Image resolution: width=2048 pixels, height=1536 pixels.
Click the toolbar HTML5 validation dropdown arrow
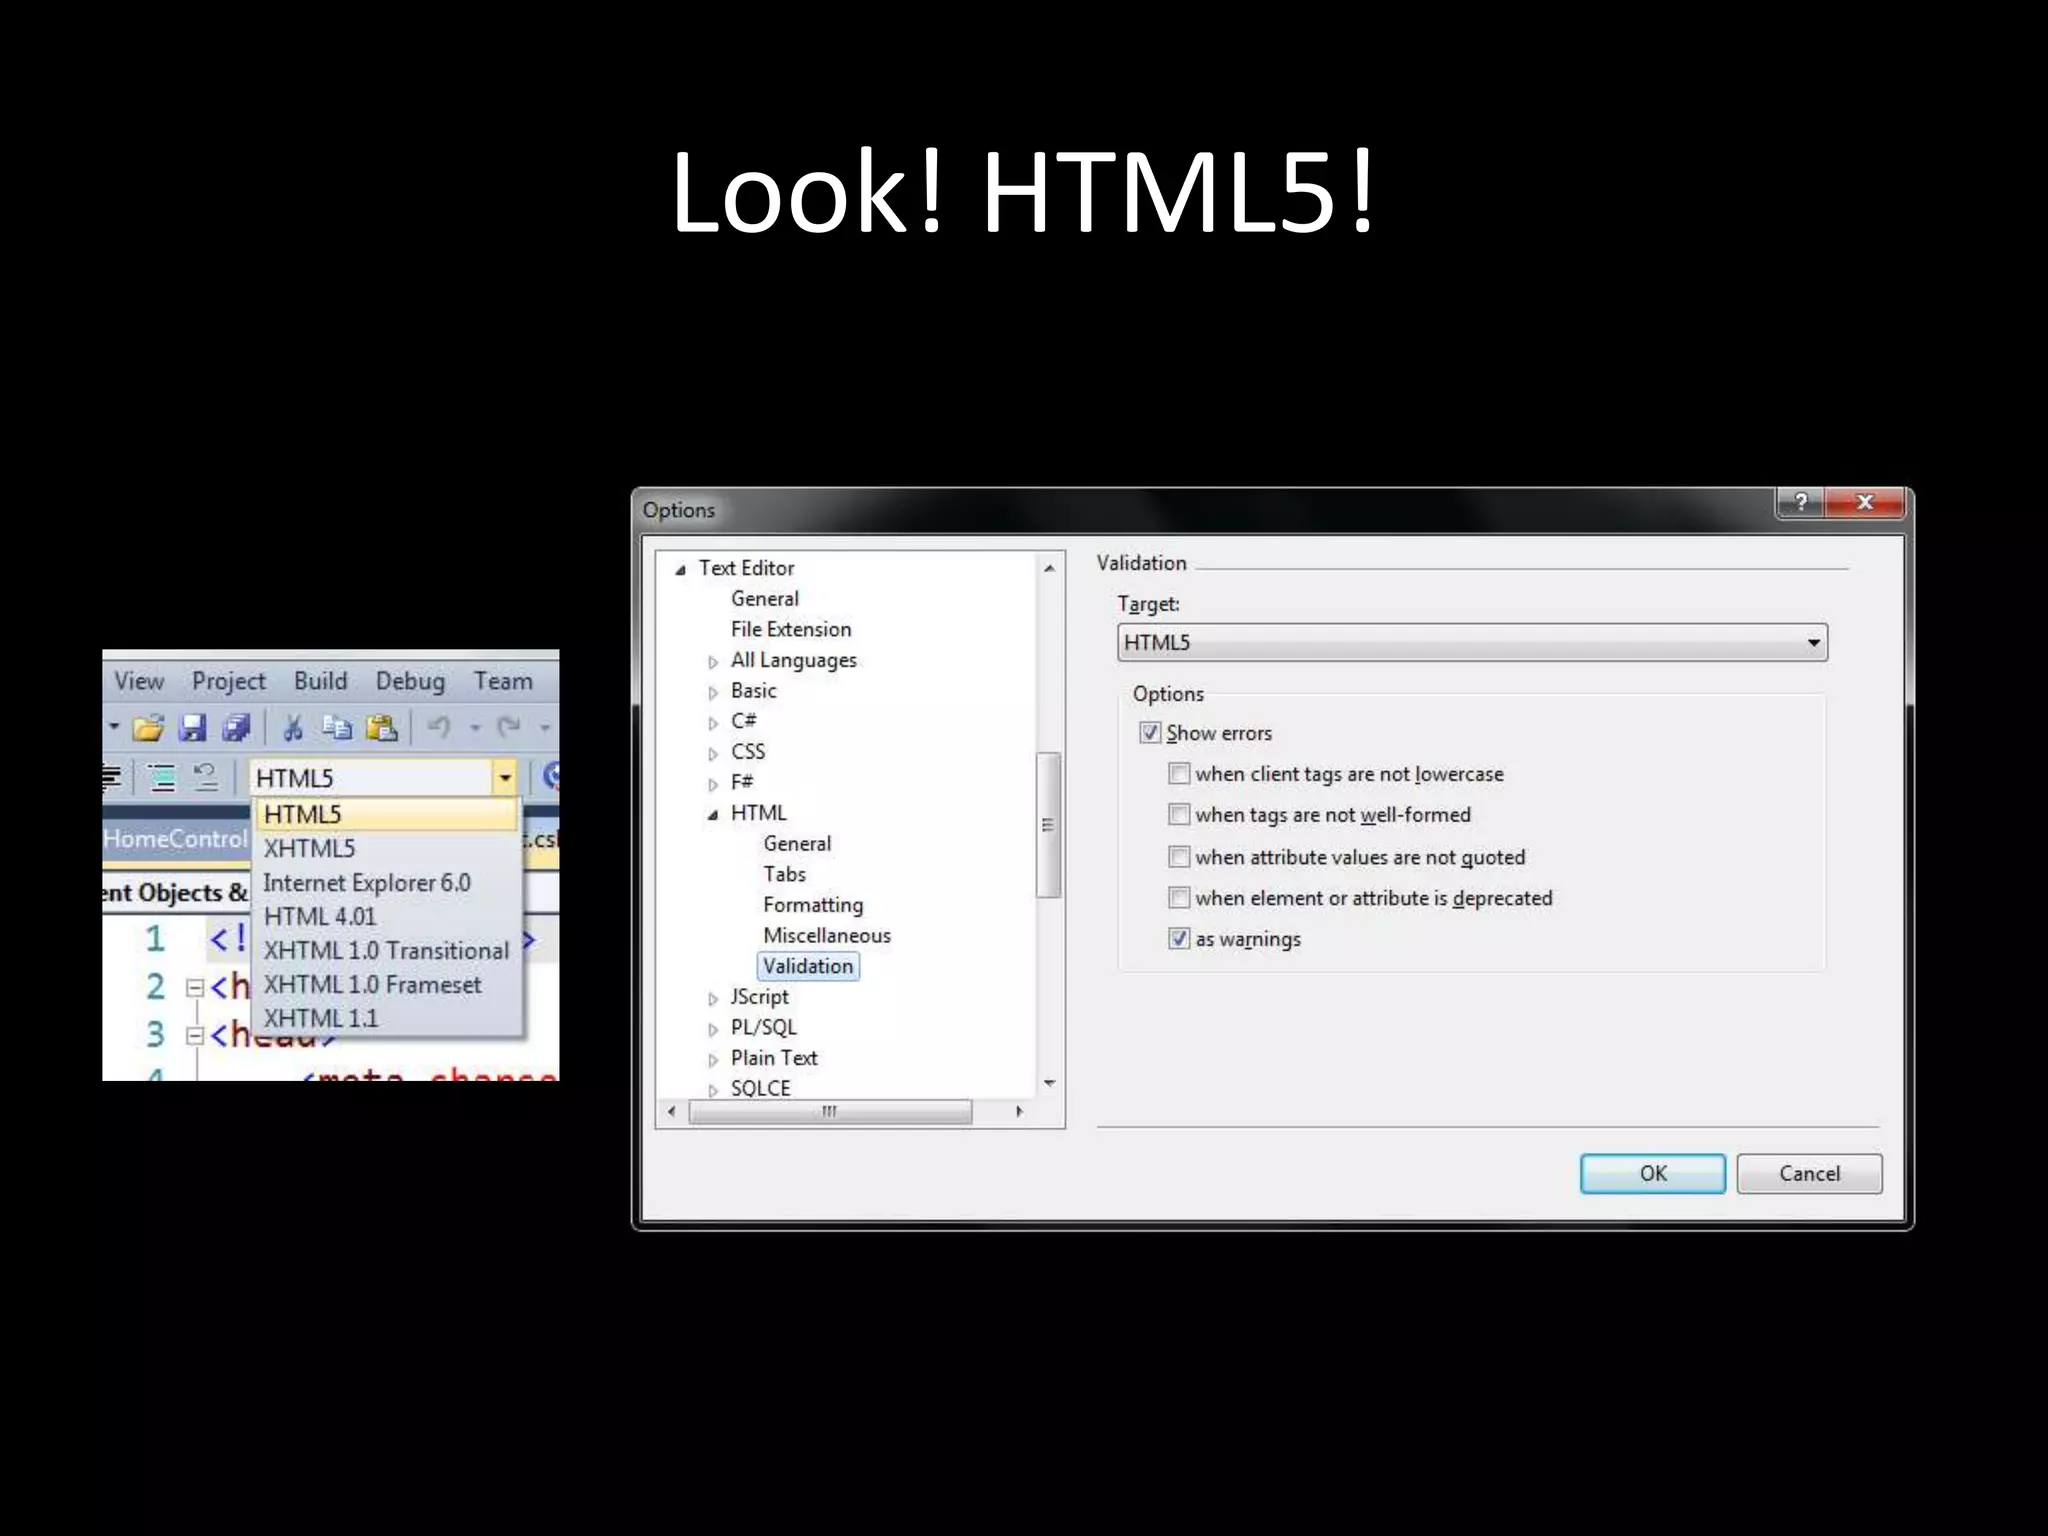point(505,777)
